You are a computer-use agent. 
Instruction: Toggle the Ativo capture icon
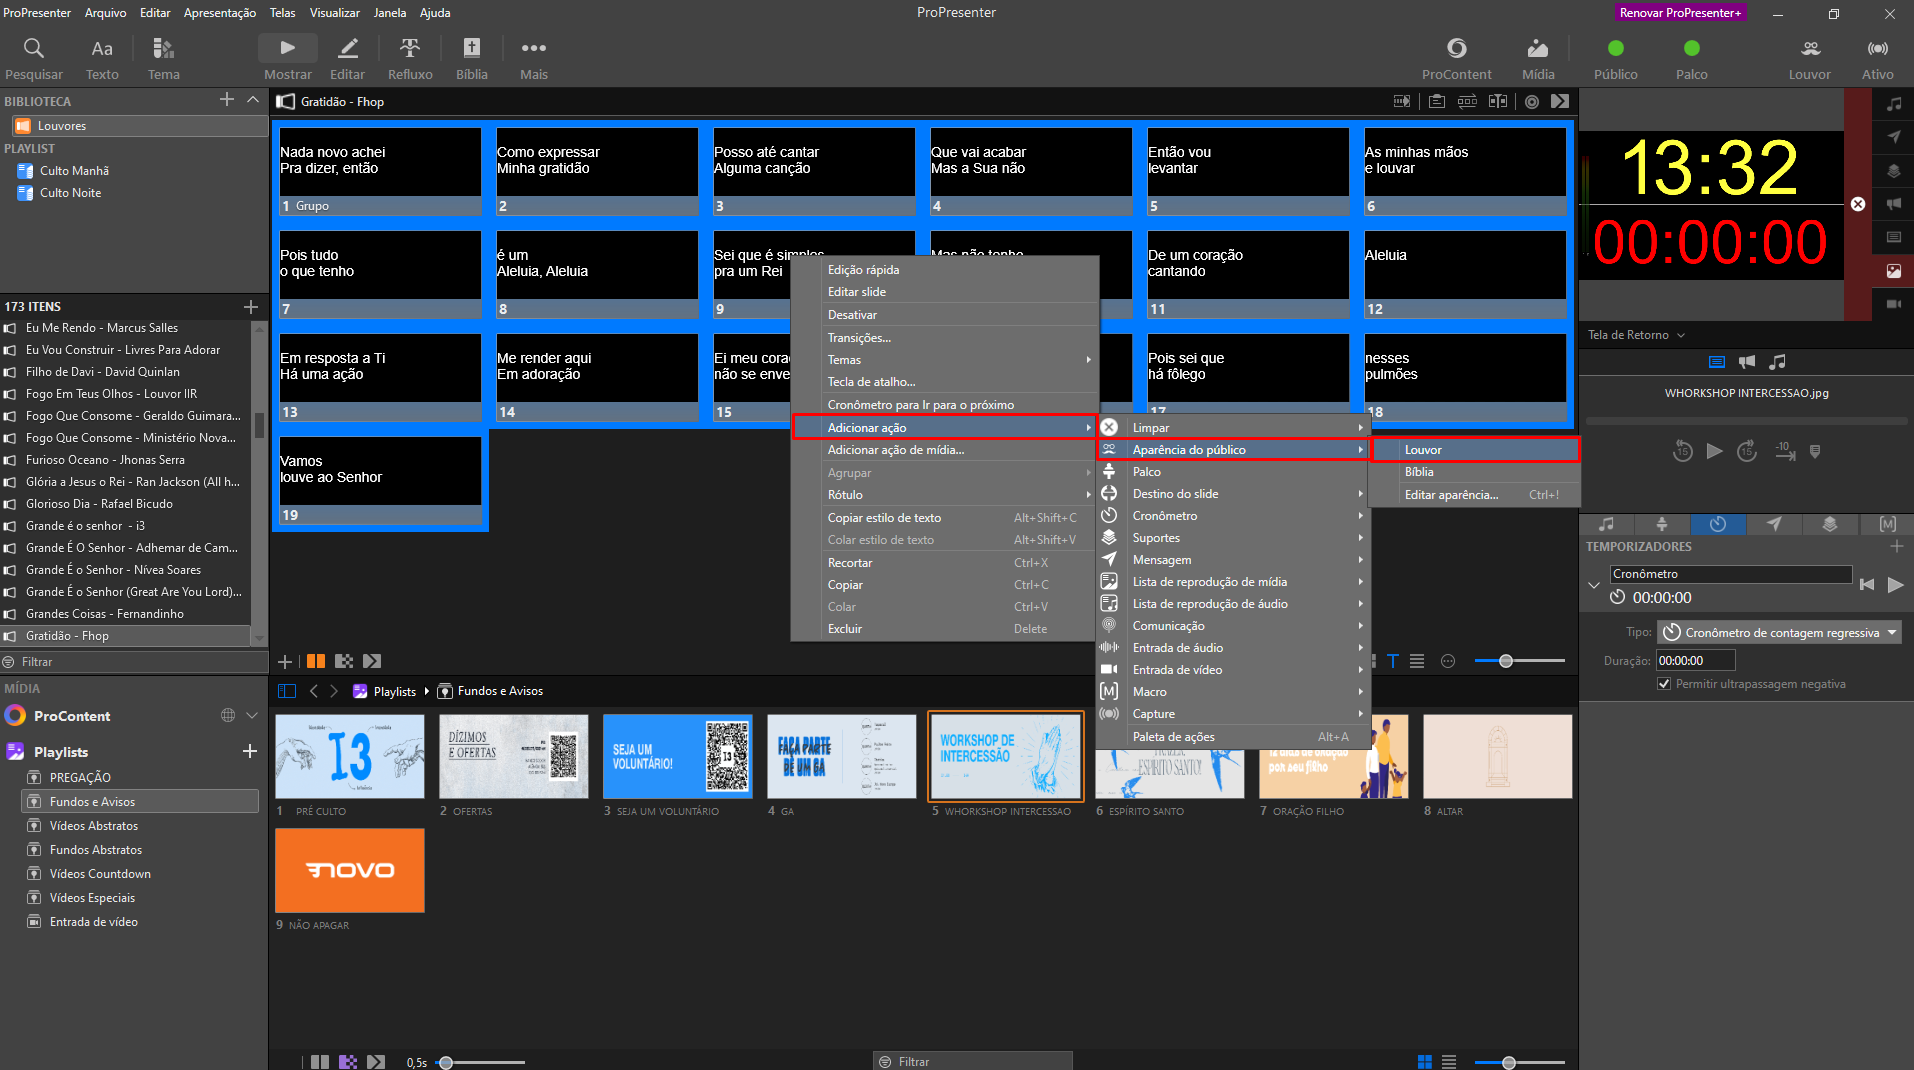coord(1877,58)
